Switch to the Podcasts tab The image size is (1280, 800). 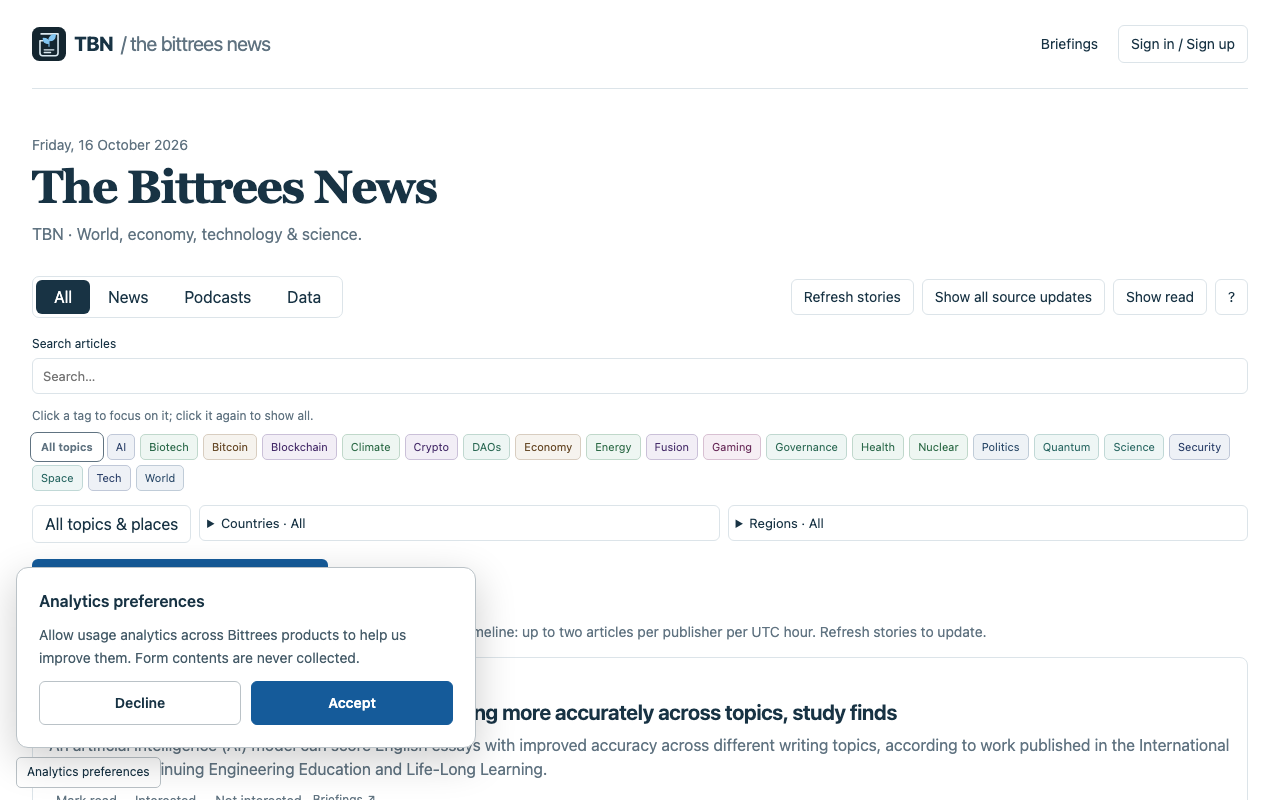pos(218,297)
